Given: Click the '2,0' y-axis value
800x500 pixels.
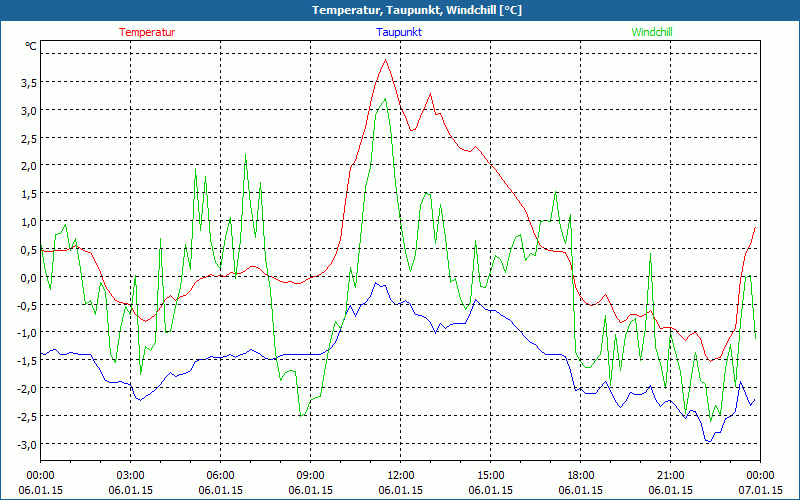Looking at the screenshot, I should click(28, 166).
